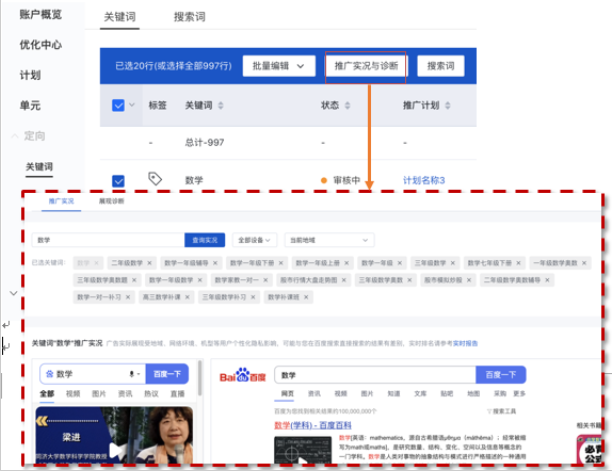Open 更多 in the desktop preview tabs
Image resolution: width=612 pixels, height=474 pixels.
[x=519, y=394]
